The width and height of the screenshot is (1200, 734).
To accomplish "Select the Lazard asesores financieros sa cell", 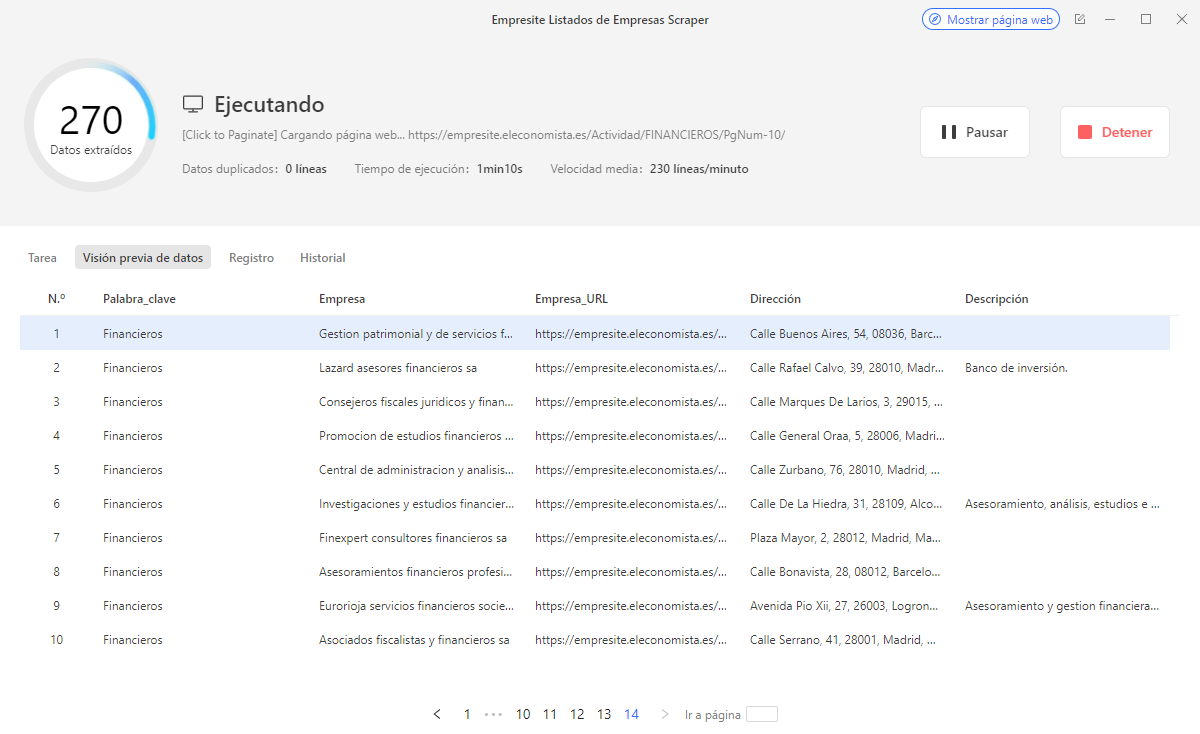I will 398,368.
